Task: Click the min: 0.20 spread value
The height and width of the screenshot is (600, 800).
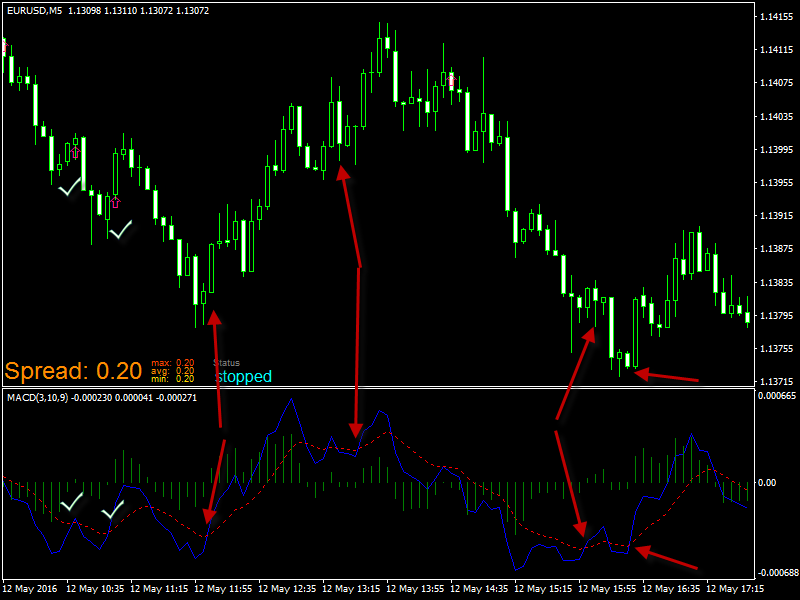Action: pos(172,379)
